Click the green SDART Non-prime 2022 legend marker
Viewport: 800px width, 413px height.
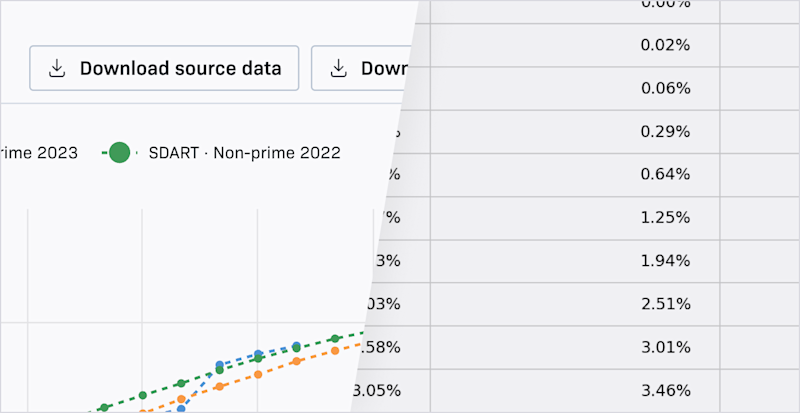119,153
